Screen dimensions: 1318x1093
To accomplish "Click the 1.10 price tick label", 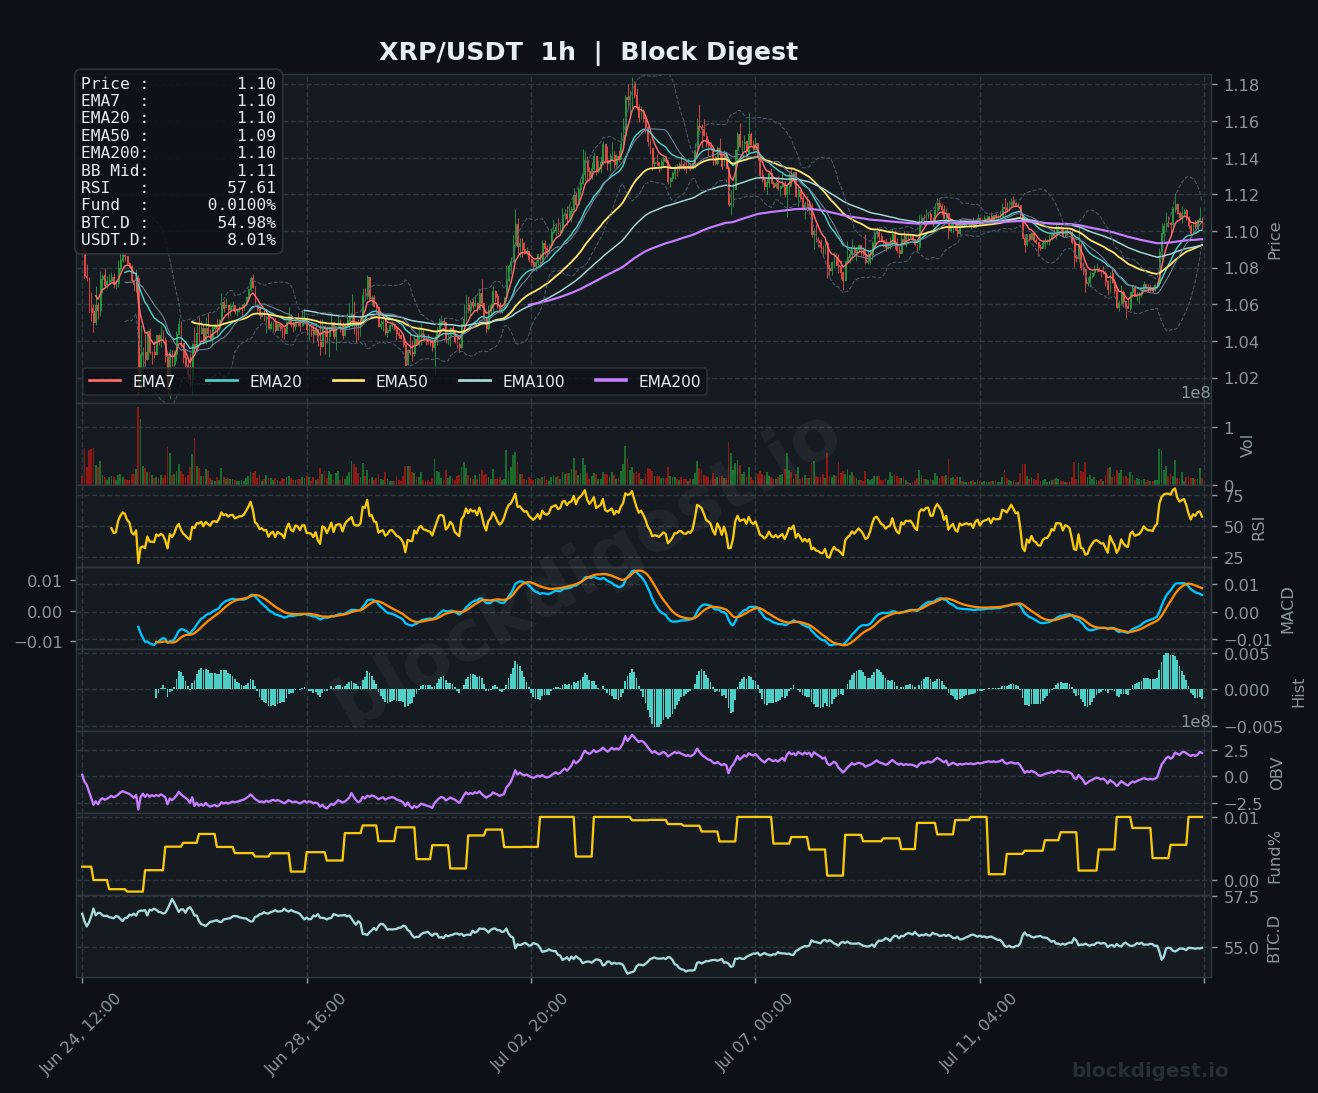I will click(x=1241, y=233).
